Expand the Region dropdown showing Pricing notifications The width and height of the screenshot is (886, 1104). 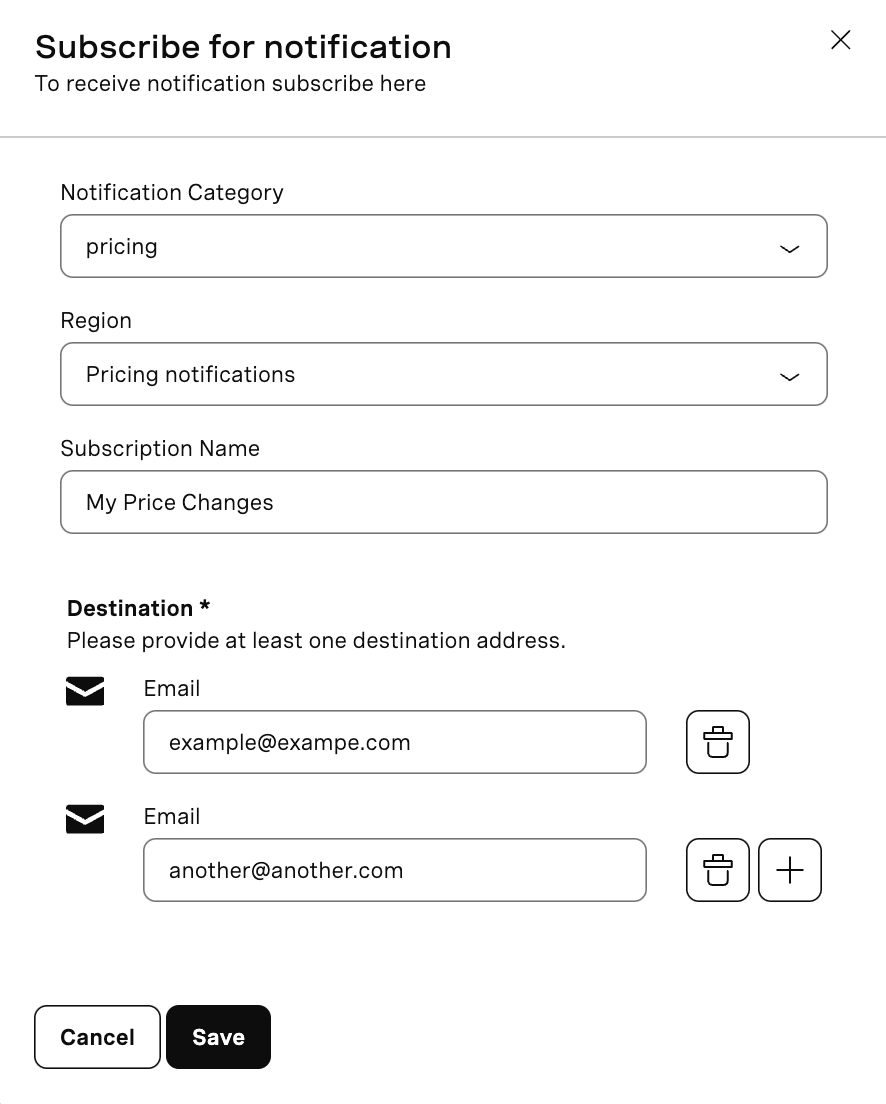[444, 375]
